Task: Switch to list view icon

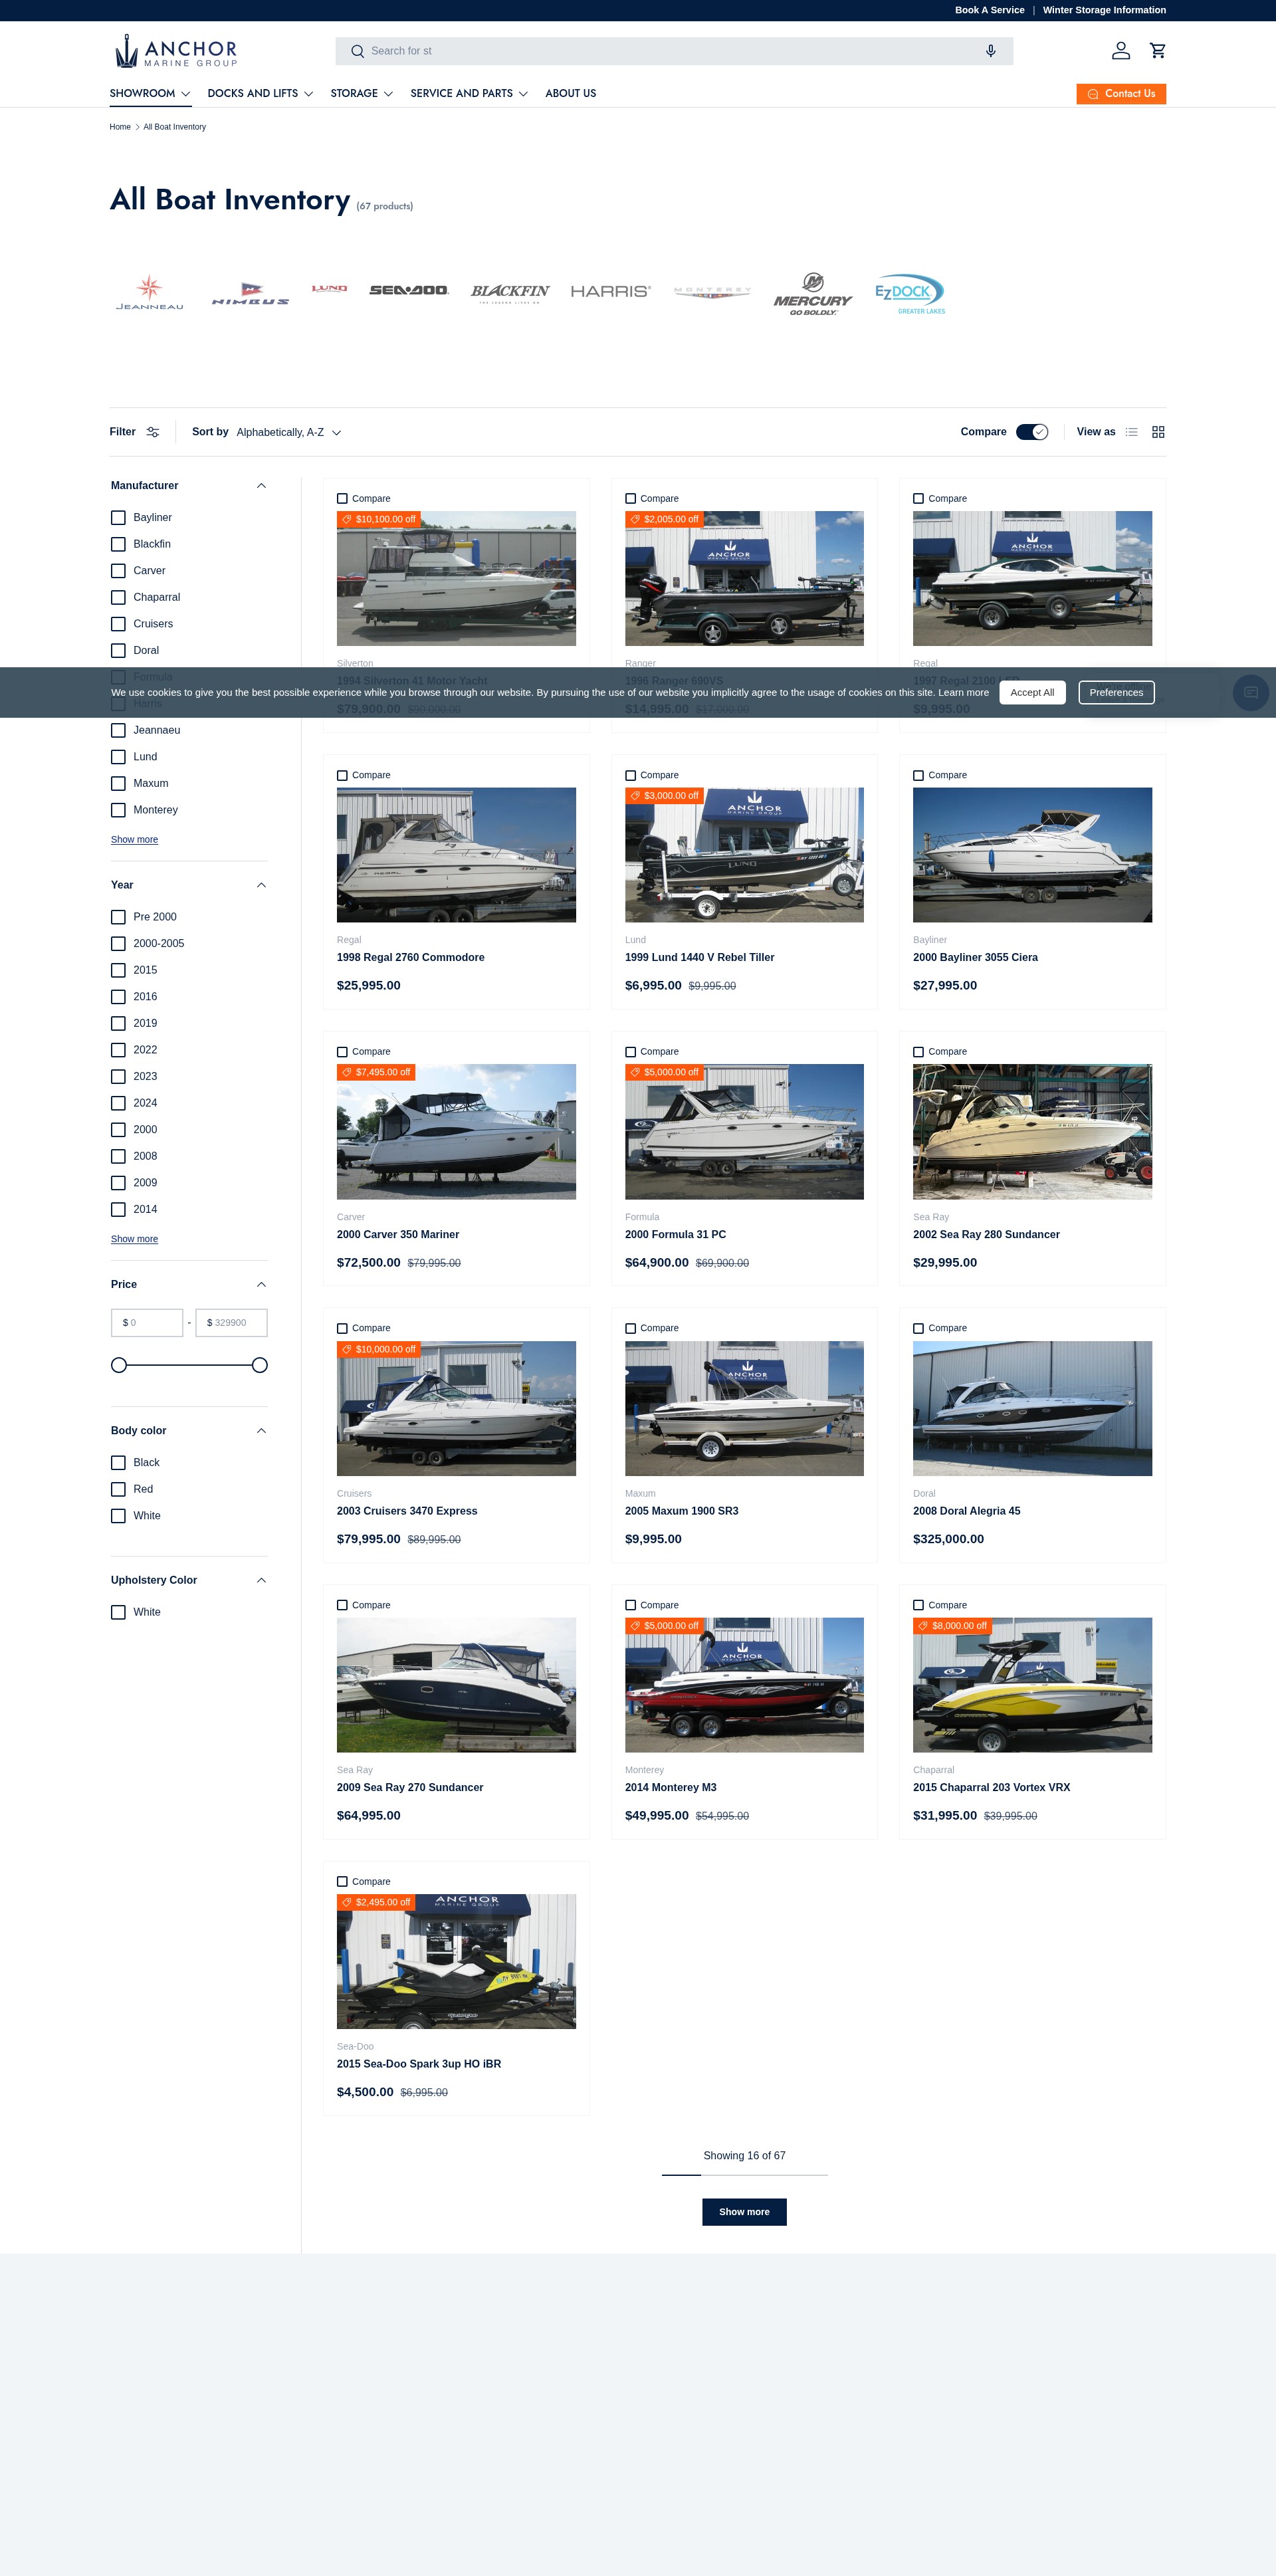Action: pyautogui.click(x=1131, y=432)
